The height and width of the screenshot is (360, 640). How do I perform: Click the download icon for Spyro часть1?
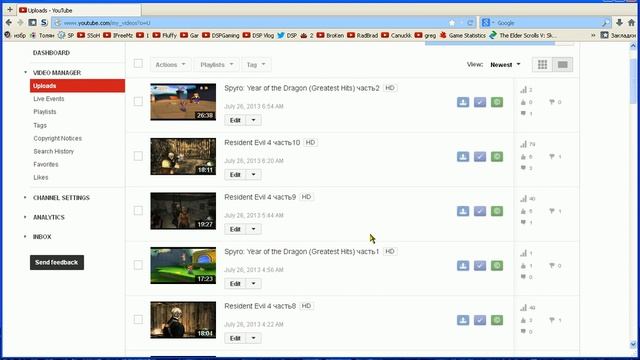pos(463,266)
